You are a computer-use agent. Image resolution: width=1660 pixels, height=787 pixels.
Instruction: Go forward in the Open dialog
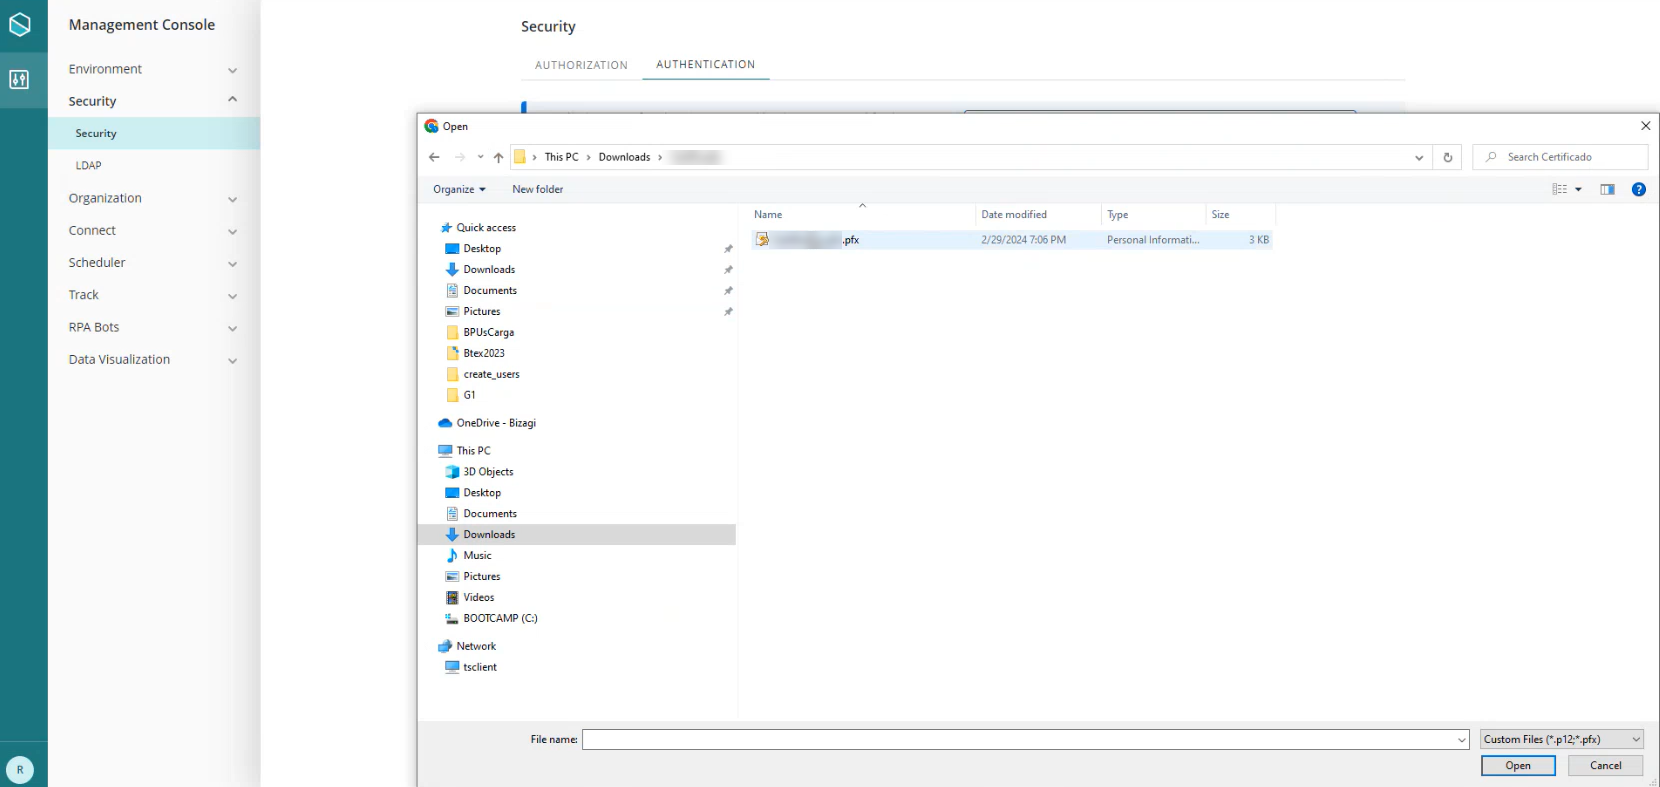click(460, 157)
